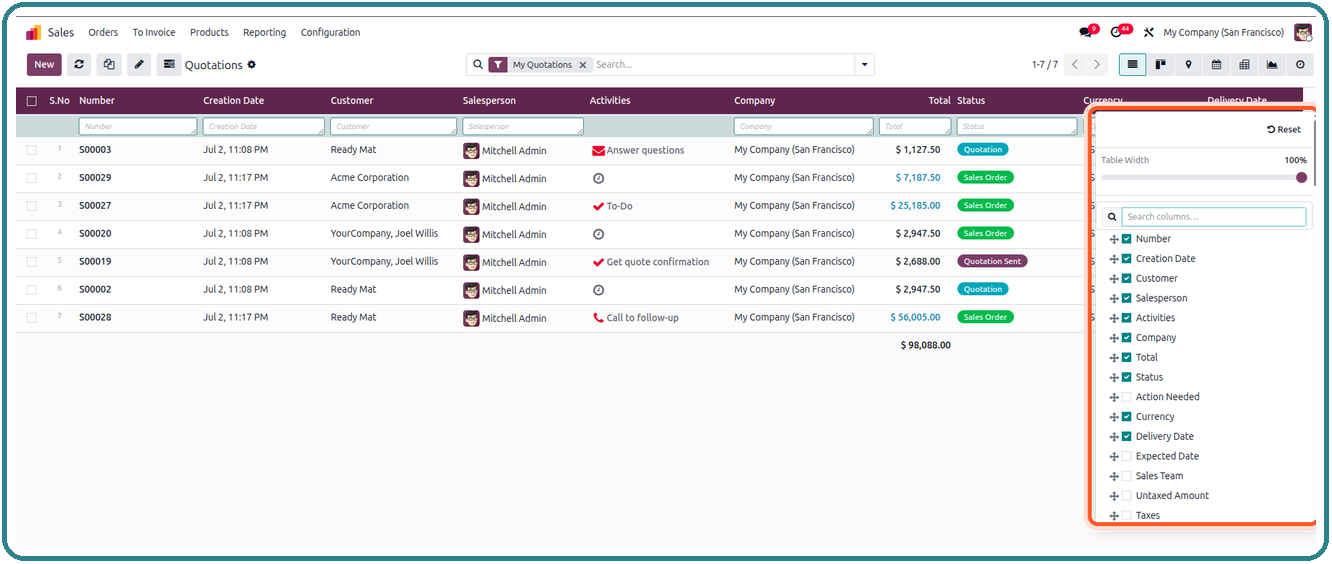Click the New button
Screen dimensions: 1332x564
coord(44,65)
